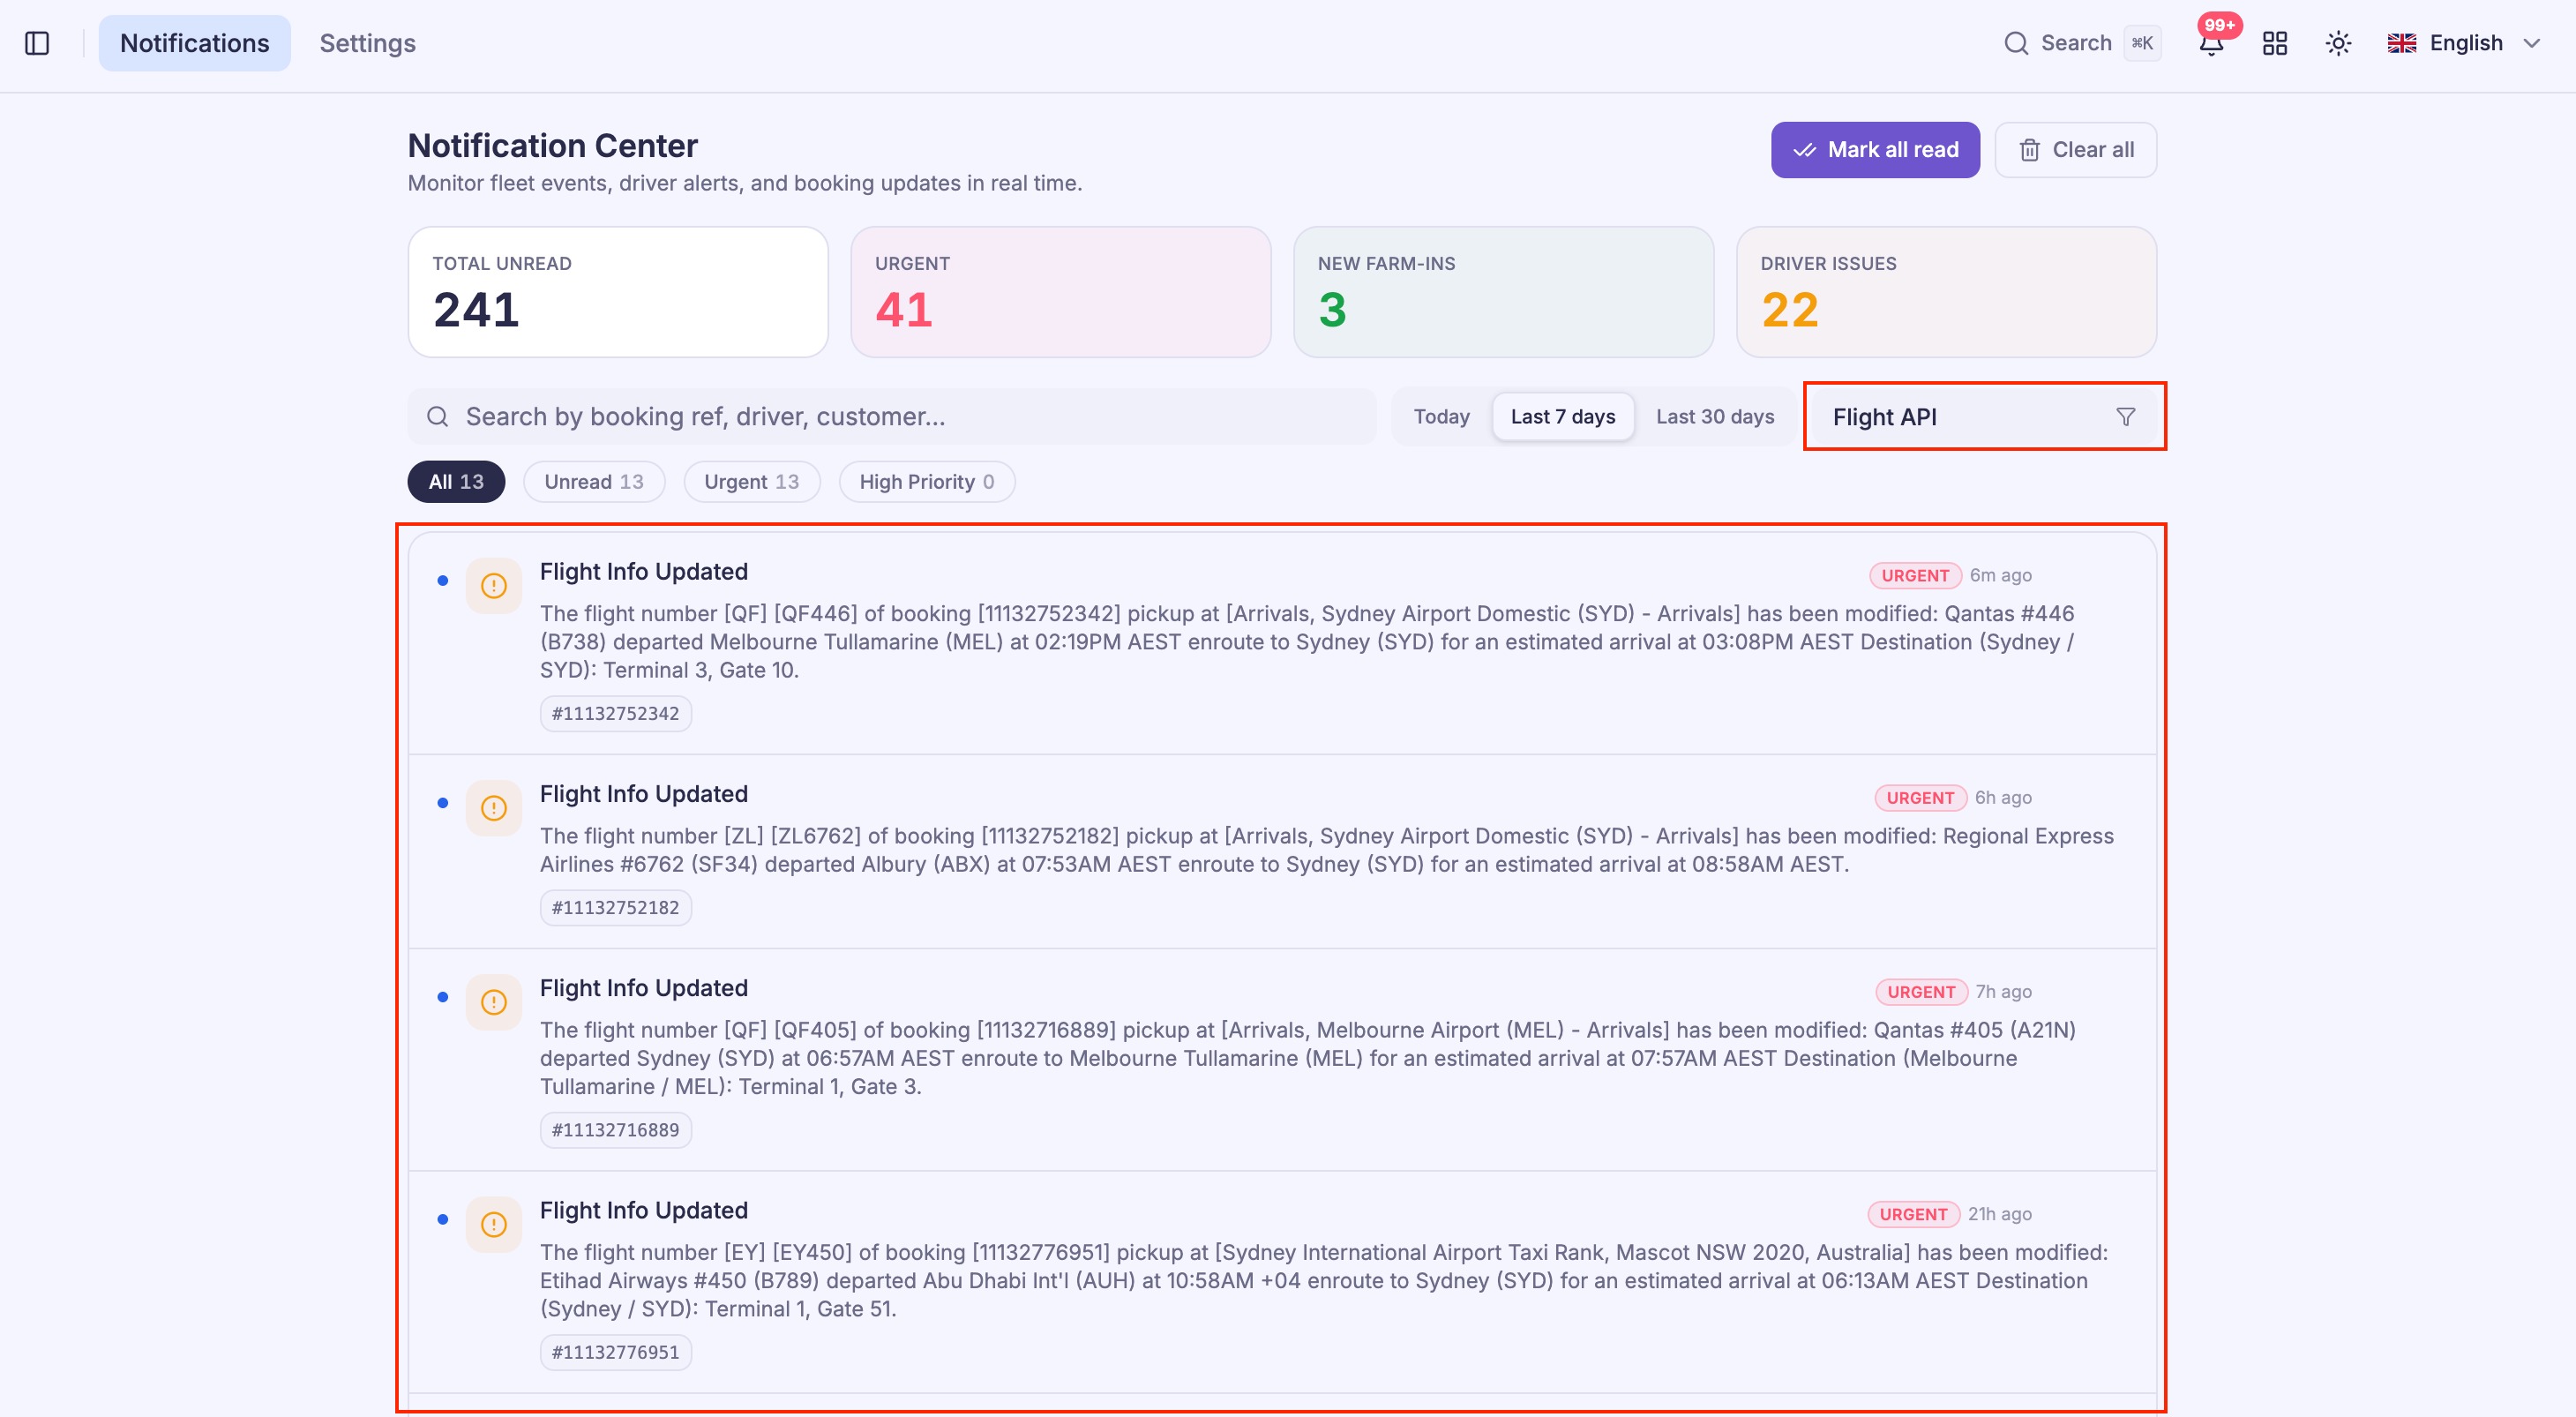Viewport: 2576px width, 1417px height.
Task: Click the '6h ago' timestamp
Action: click(x=2003, y=797)
